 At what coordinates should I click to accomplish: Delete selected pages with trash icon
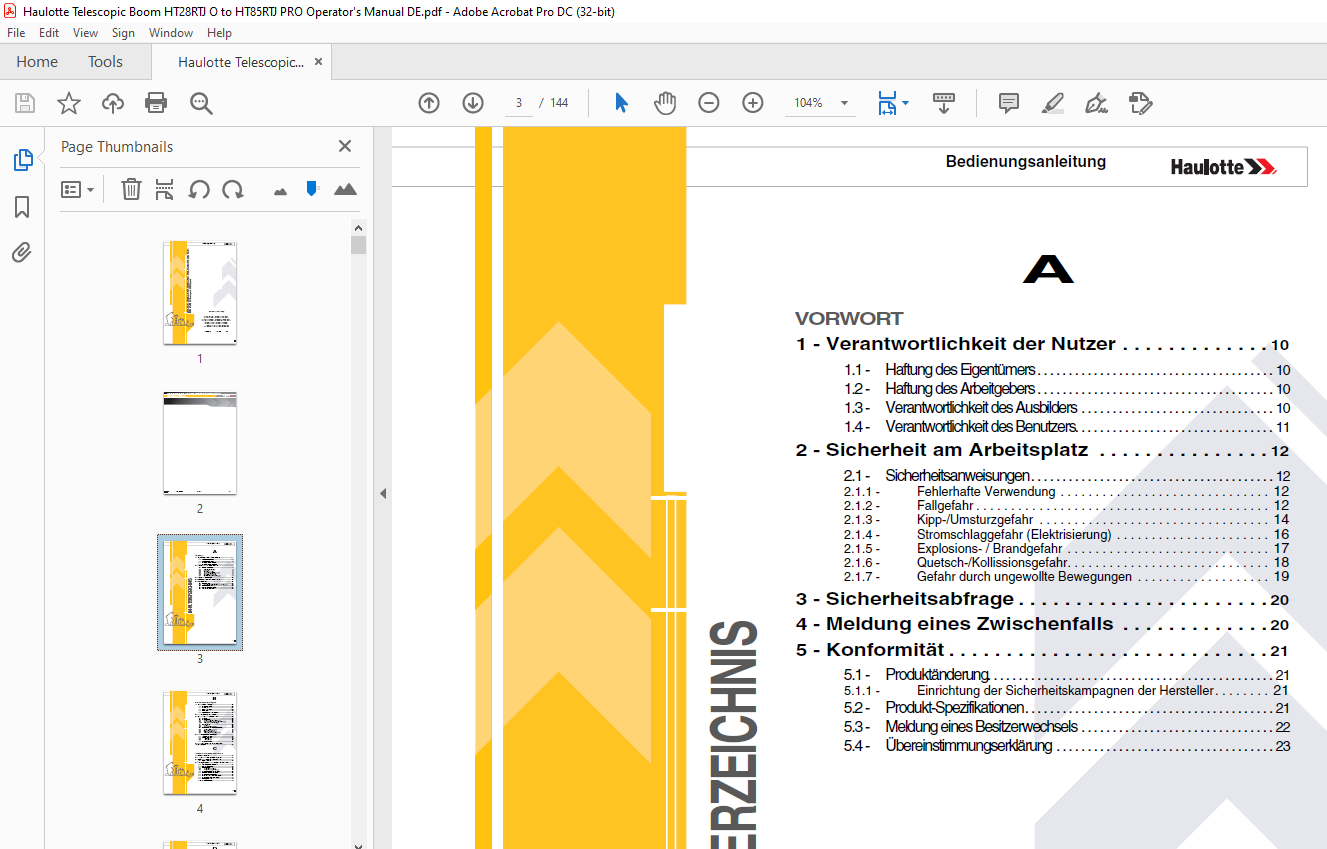[x=131, y=189]
